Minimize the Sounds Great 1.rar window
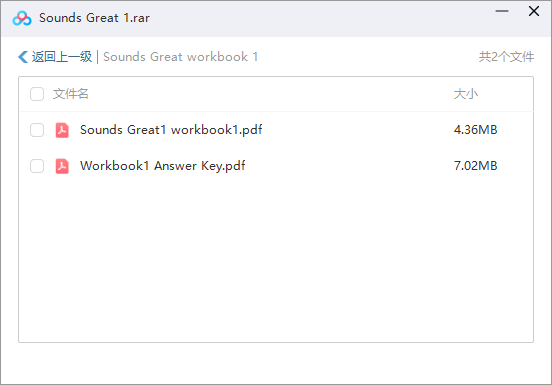The image size is (552, 385). point(502,11)
